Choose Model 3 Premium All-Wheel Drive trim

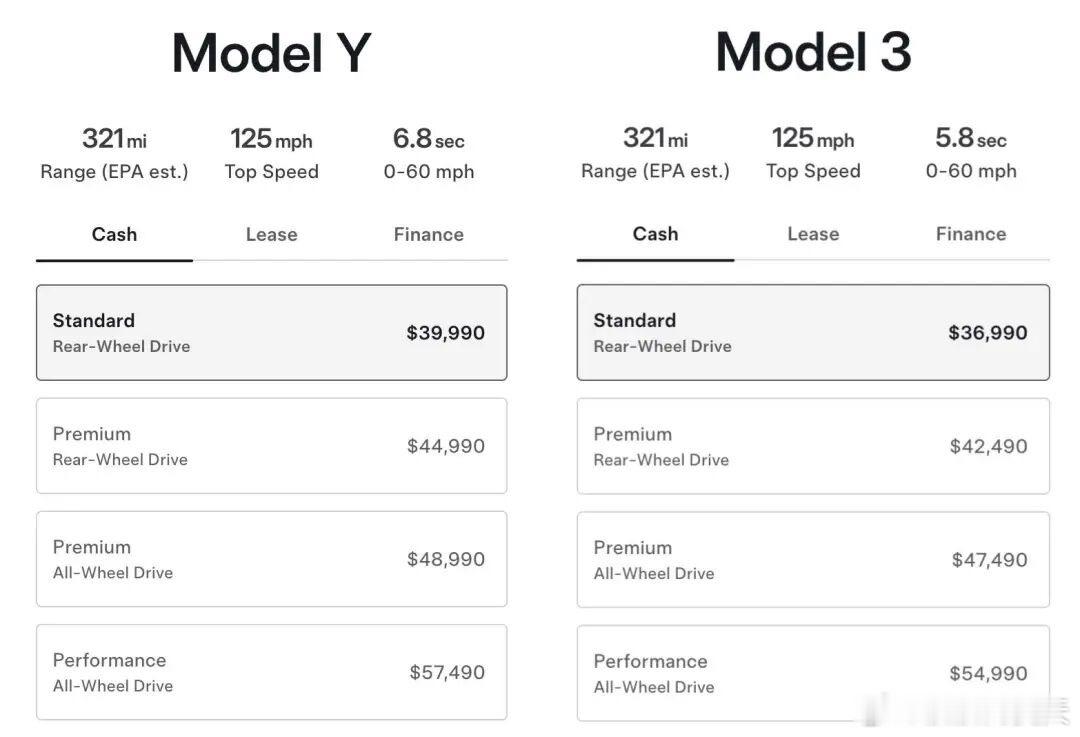click(x=813, y=560)
